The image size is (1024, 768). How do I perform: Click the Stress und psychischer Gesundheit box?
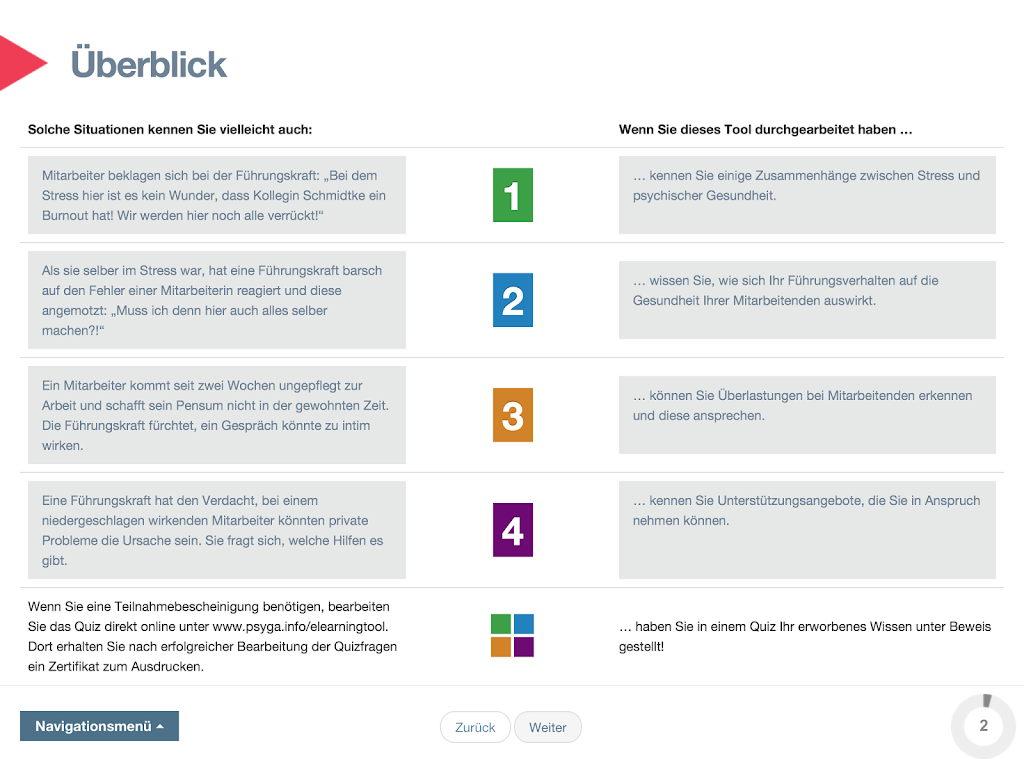point(807,195)
